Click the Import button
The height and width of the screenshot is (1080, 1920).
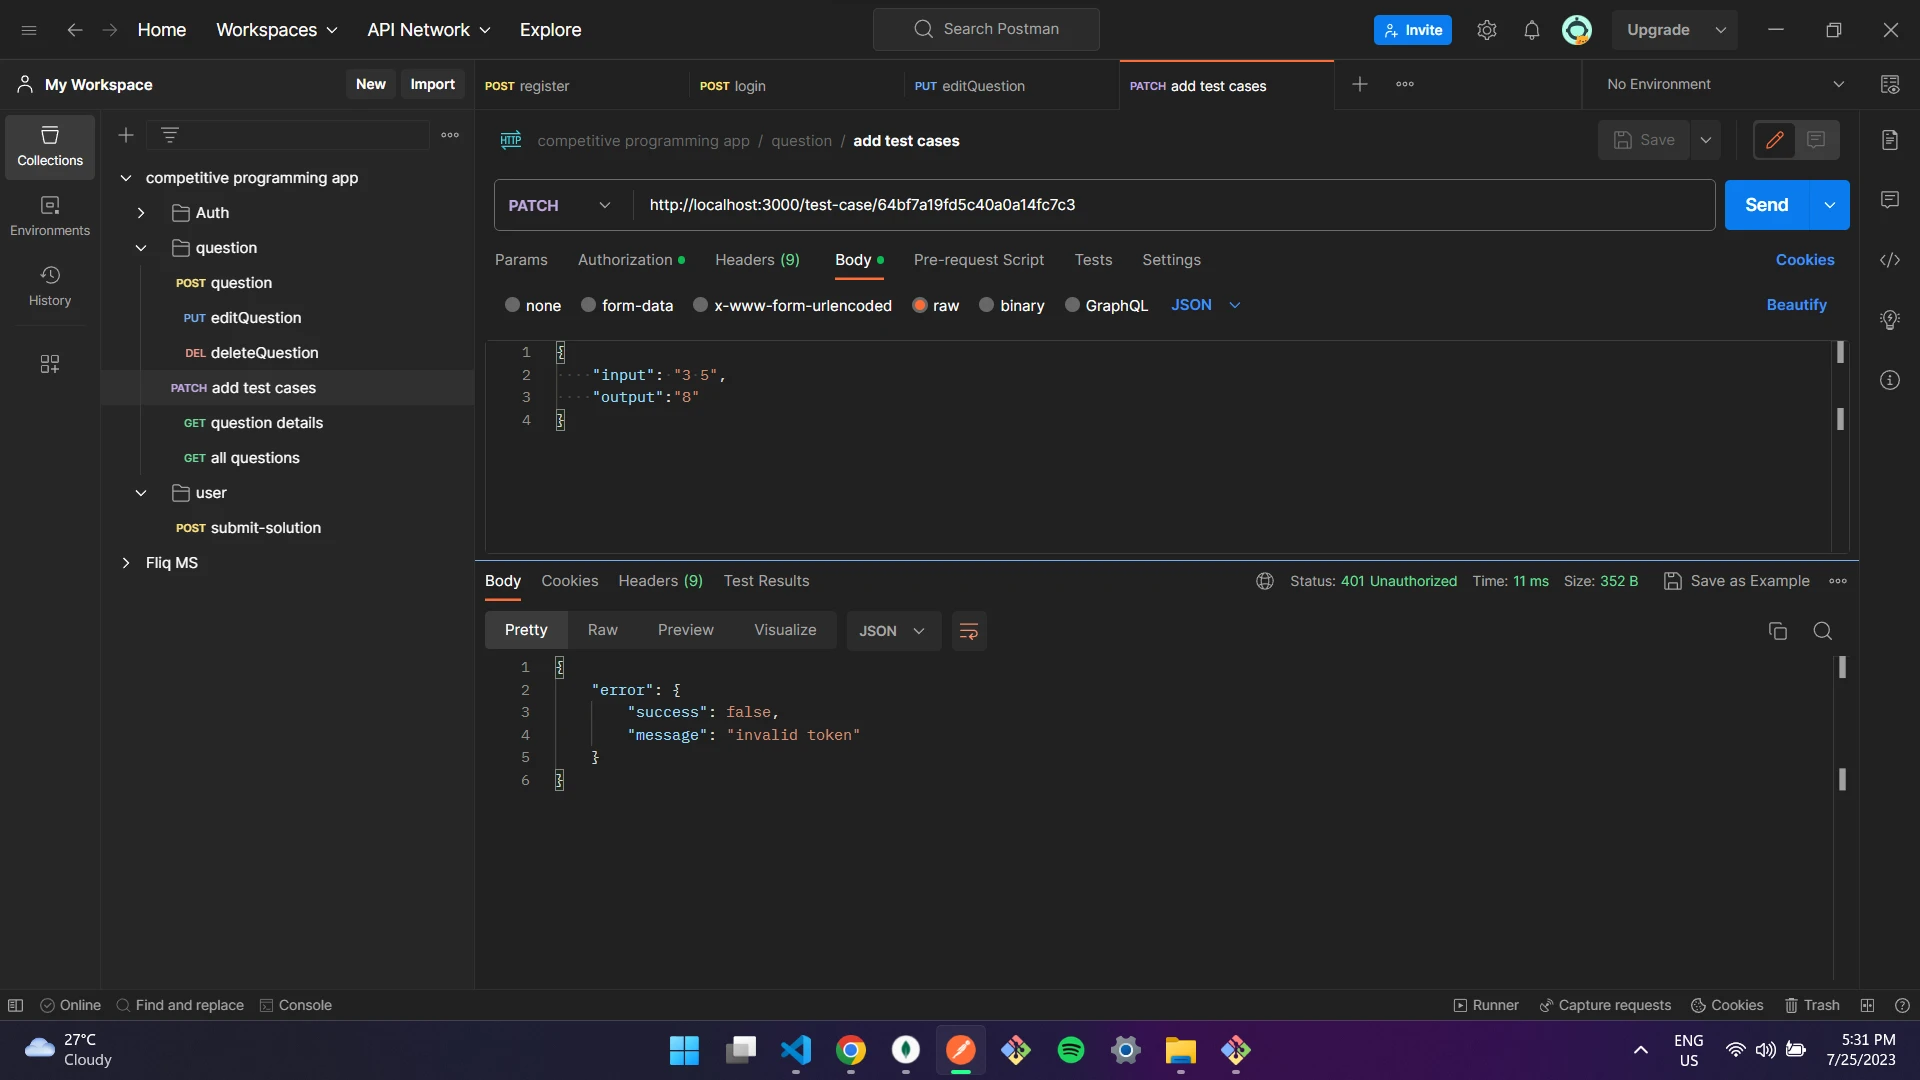(432, 84)
